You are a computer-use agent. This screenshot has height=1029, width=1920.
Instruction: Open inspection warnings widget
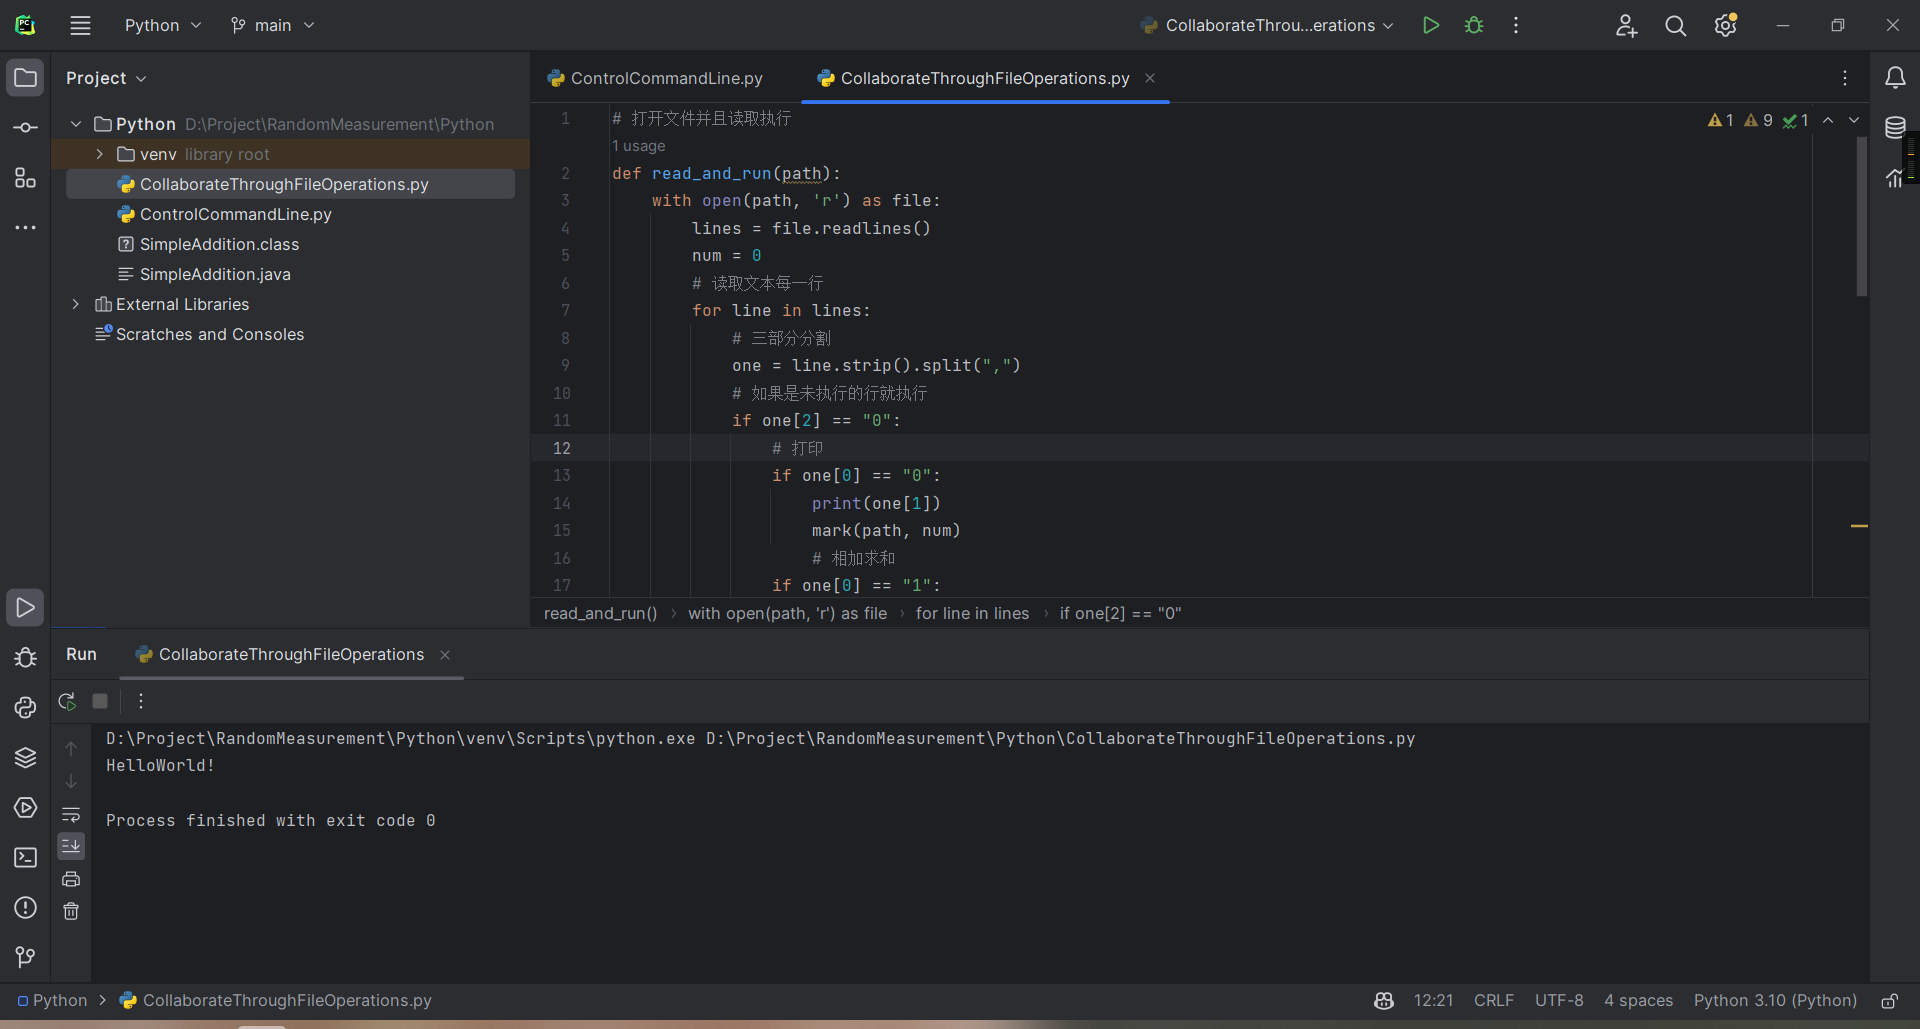coord(1758,120)
